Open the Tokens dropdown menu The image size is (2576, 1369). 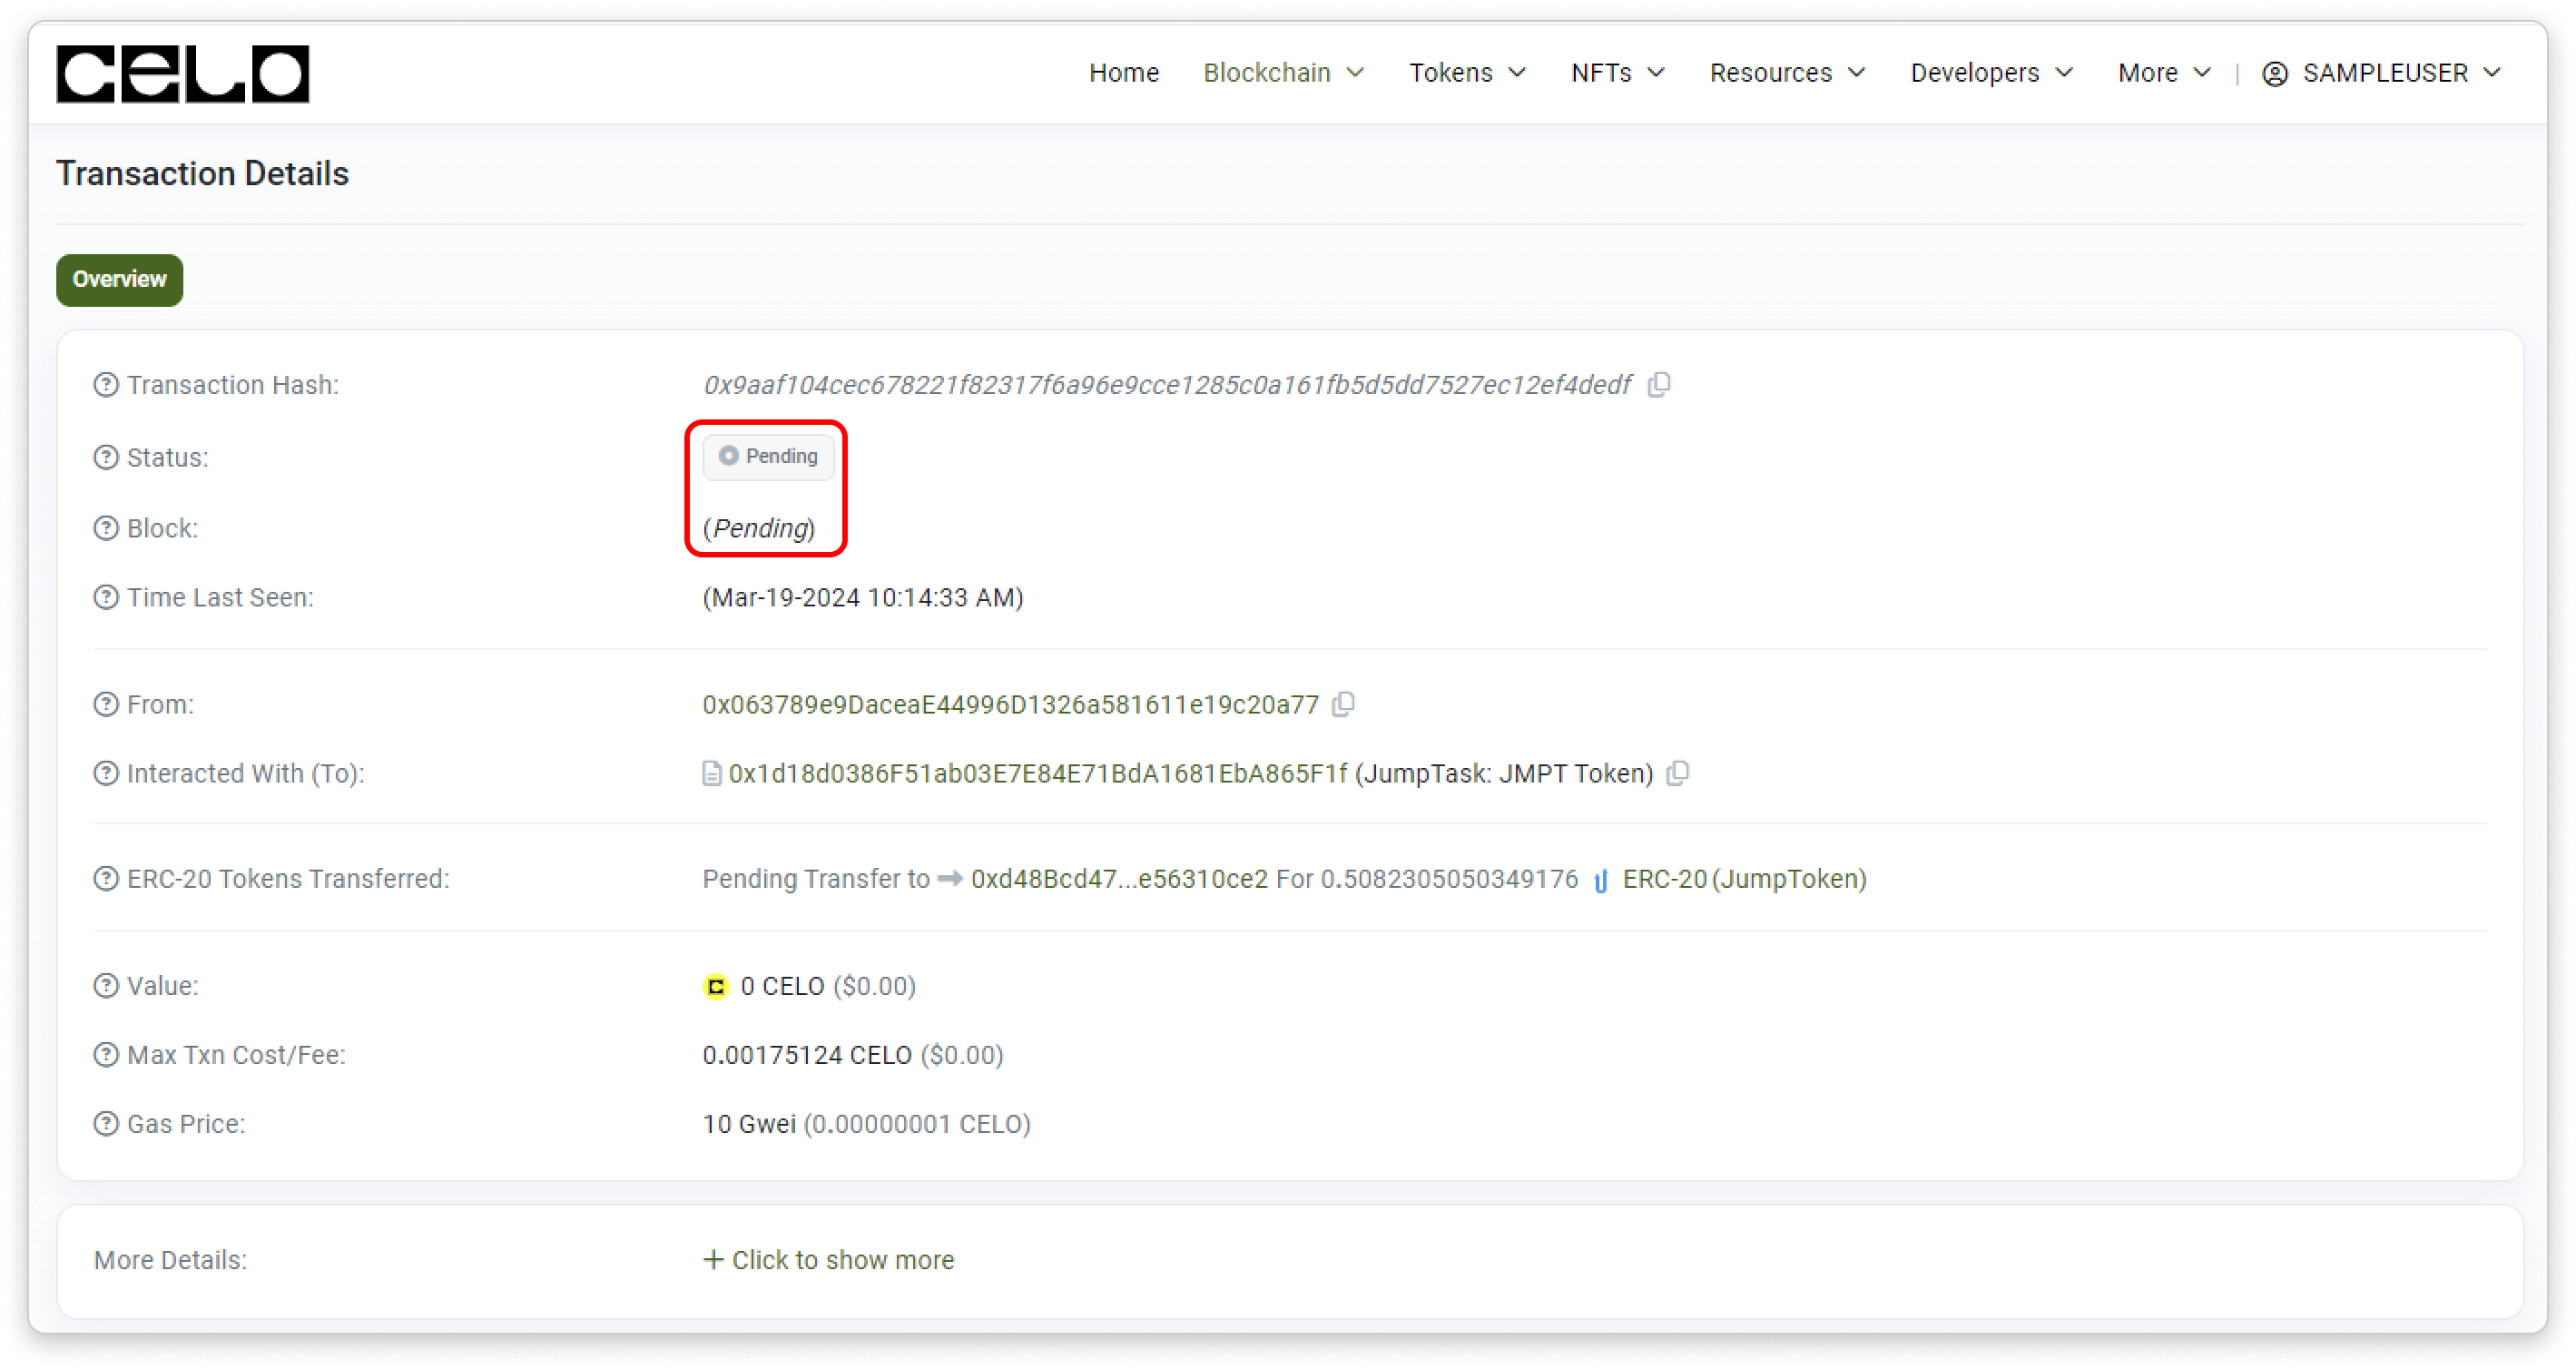pyautogui.click(x=1468, y=73)
